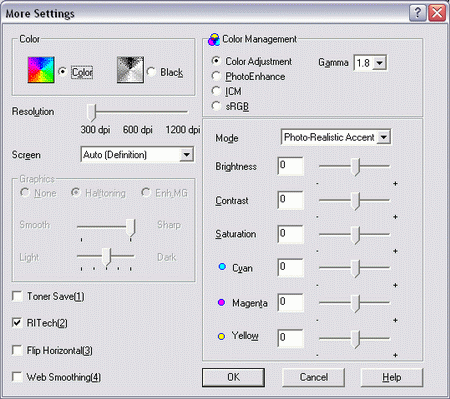Click the Cyan slider thumb
450x399 pixels.
[356, 268]
